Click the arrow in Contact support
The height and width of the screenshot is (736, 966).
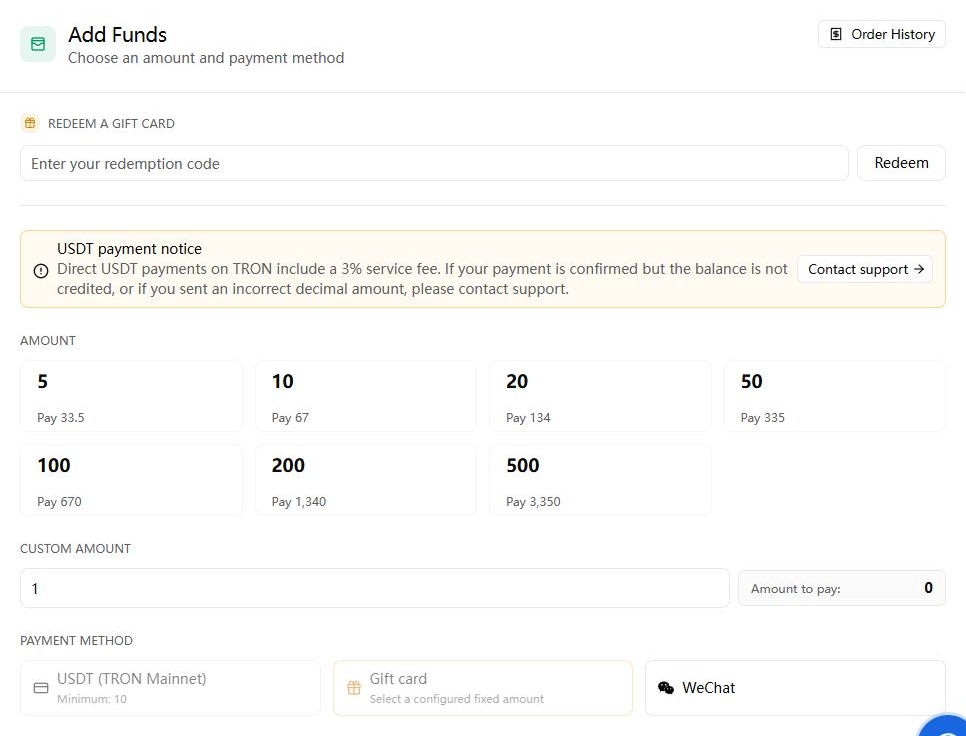[919, 269]
